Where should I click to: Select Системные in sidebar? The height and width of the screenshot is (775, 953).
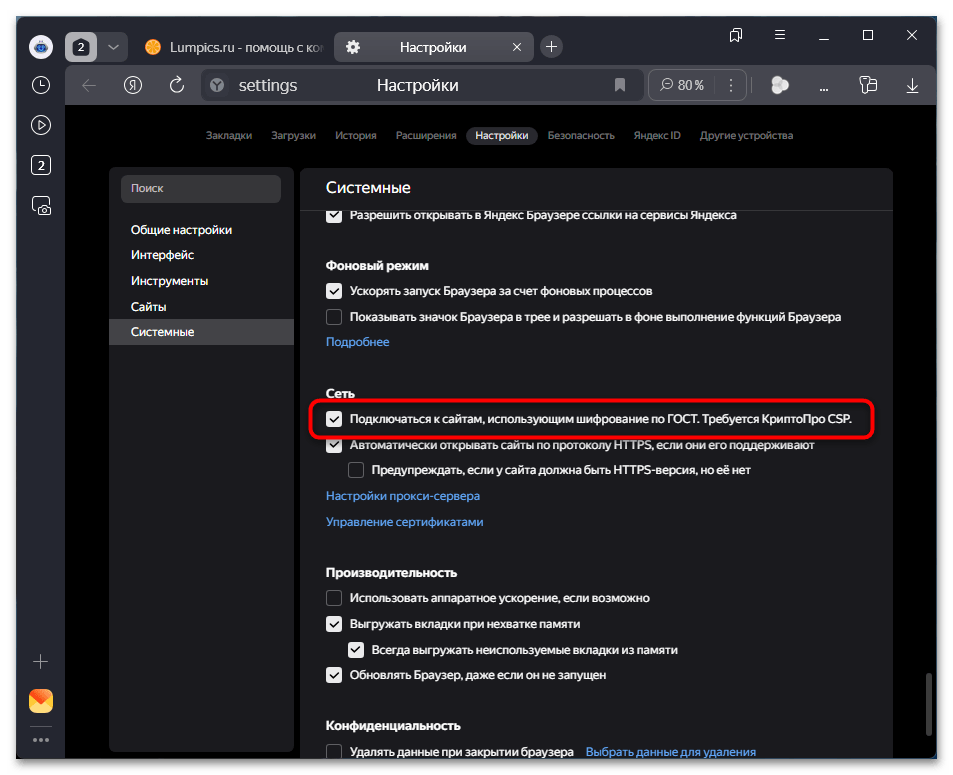pyautogui.click(x=201, y=332)
